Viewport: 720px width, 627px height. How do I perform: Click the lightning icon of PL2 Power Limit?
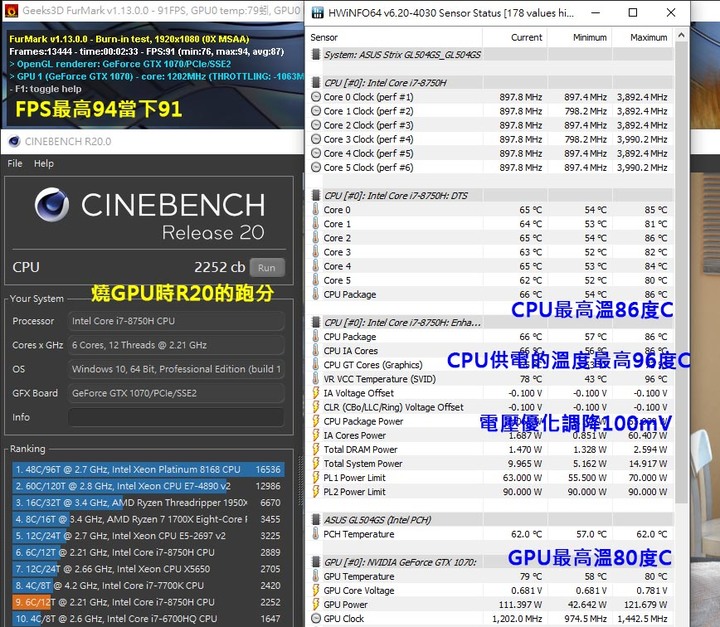click(315, 491)
